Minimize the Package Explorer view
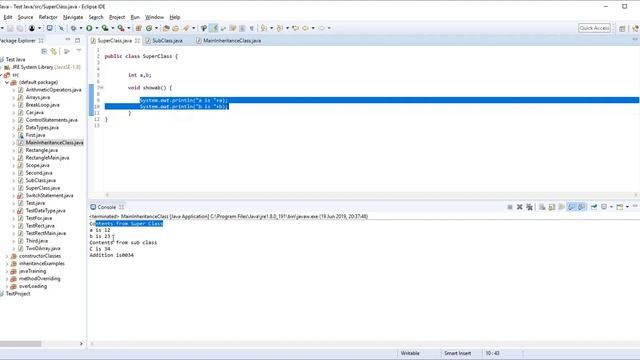Screen dimensions: 640x360 68,40
